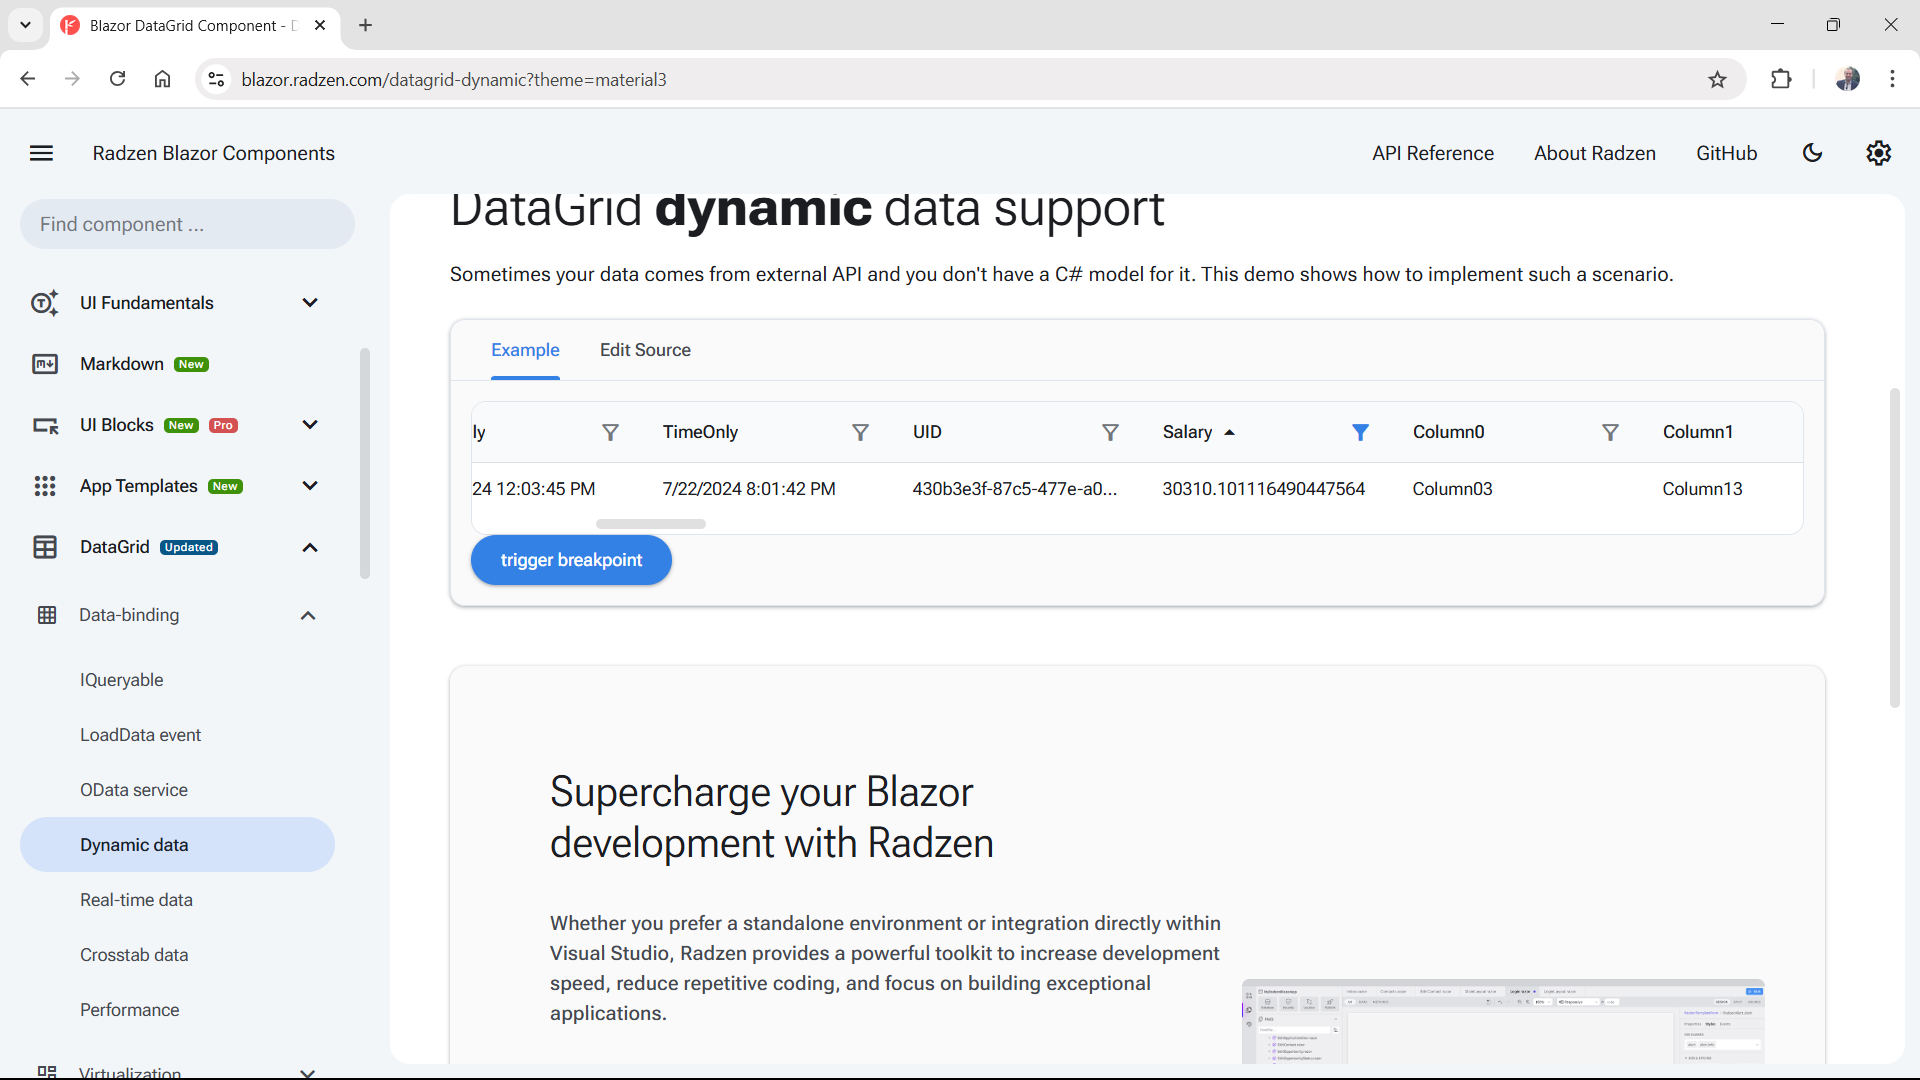View site information icon in address bar
Viewport: 1920px width, 1080px height.
click(216, 79)
